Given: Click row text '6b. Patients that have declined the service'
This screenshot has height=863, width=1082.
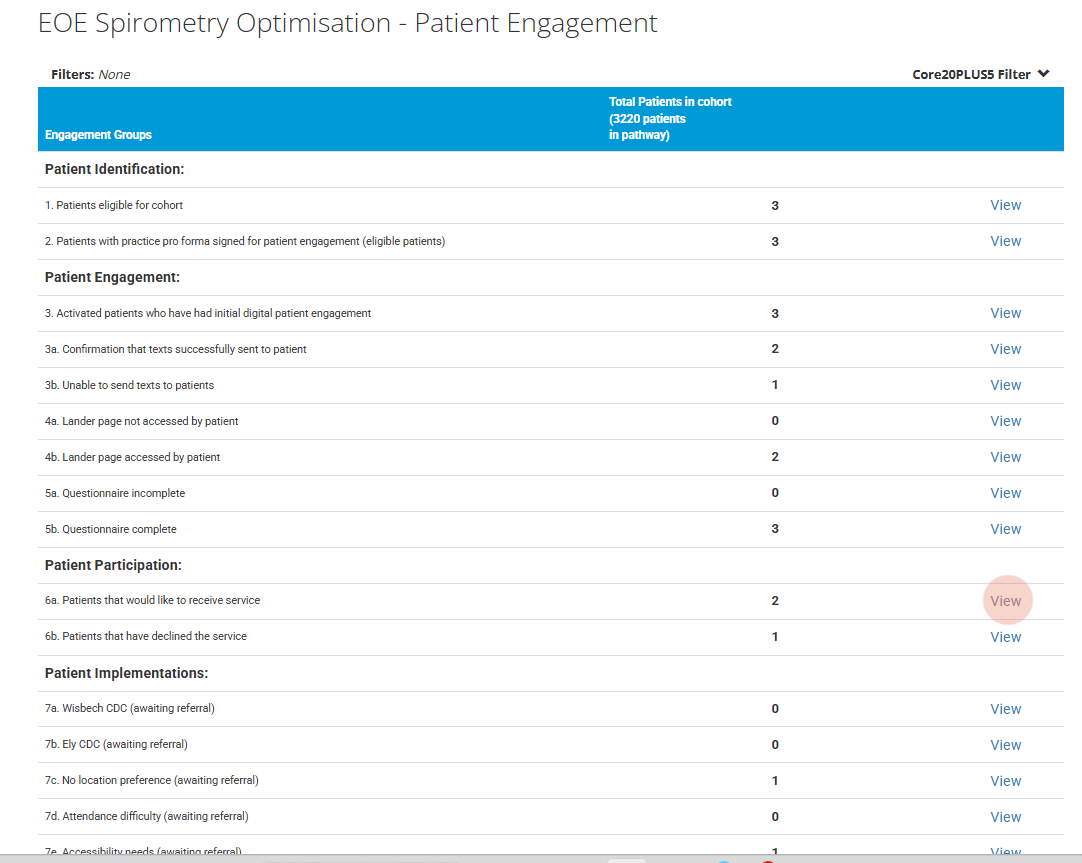Looking at the screenshot, I should coord(146,636).
